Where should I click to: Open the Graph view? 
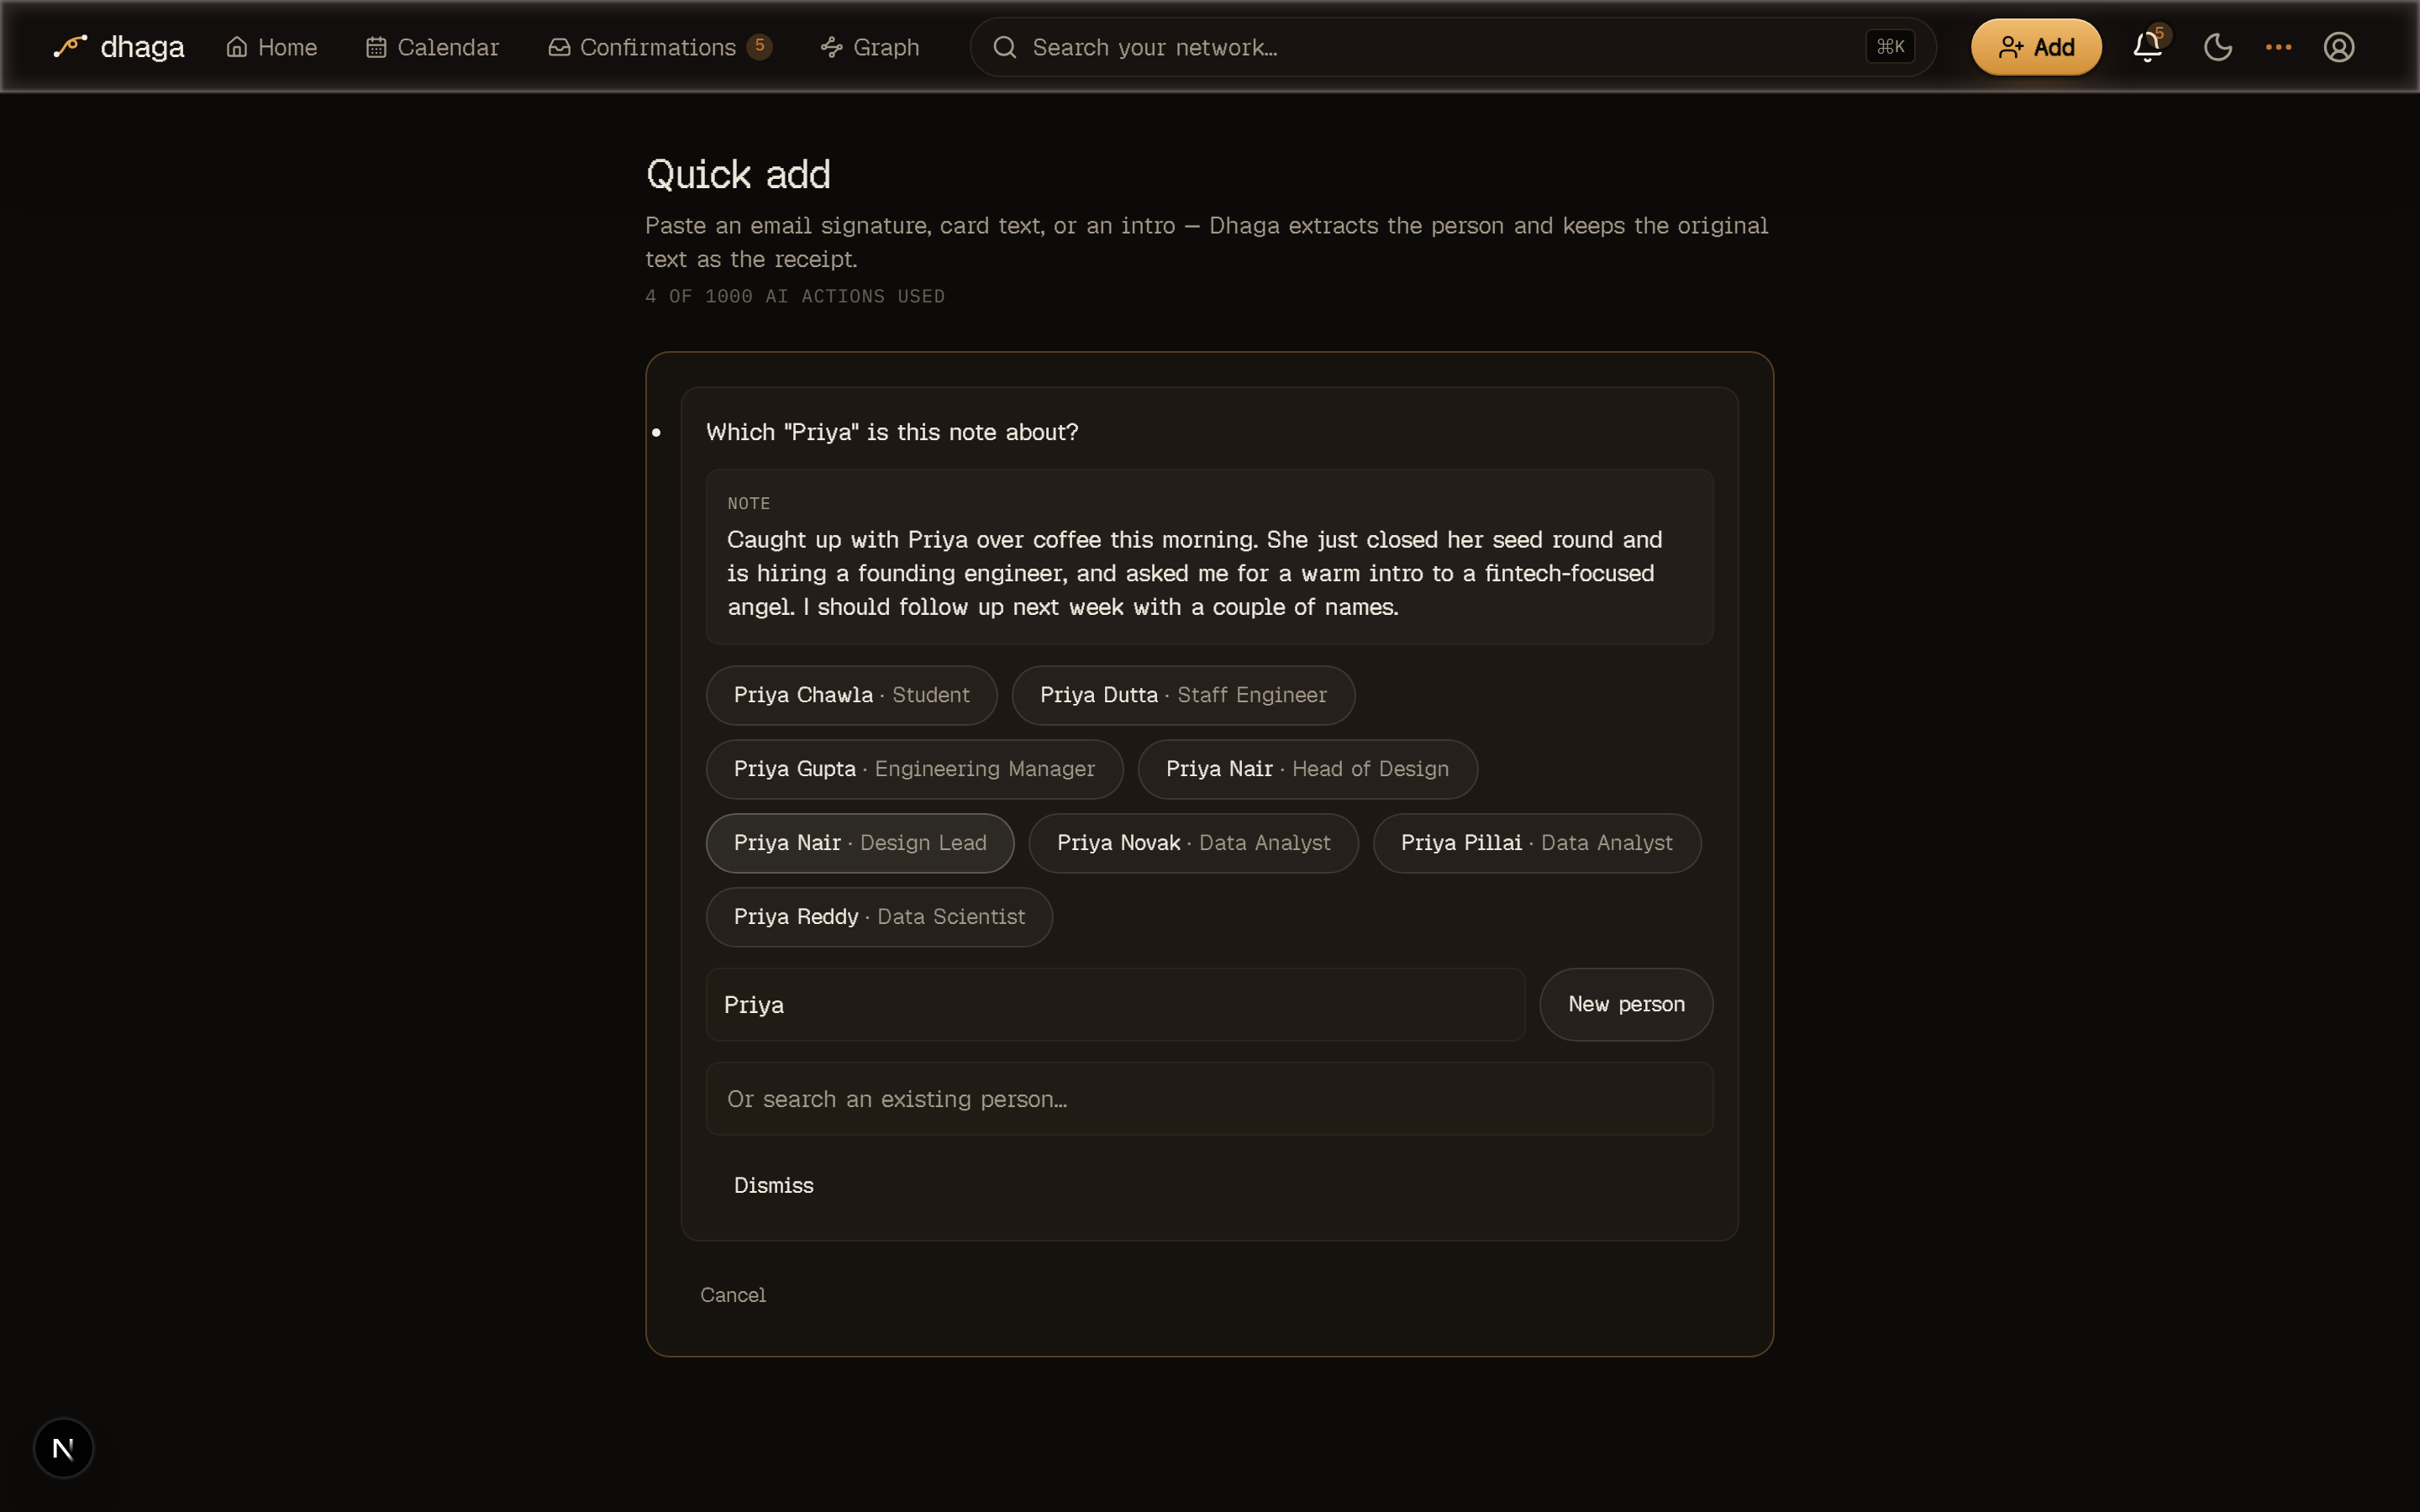coord(869,47)
